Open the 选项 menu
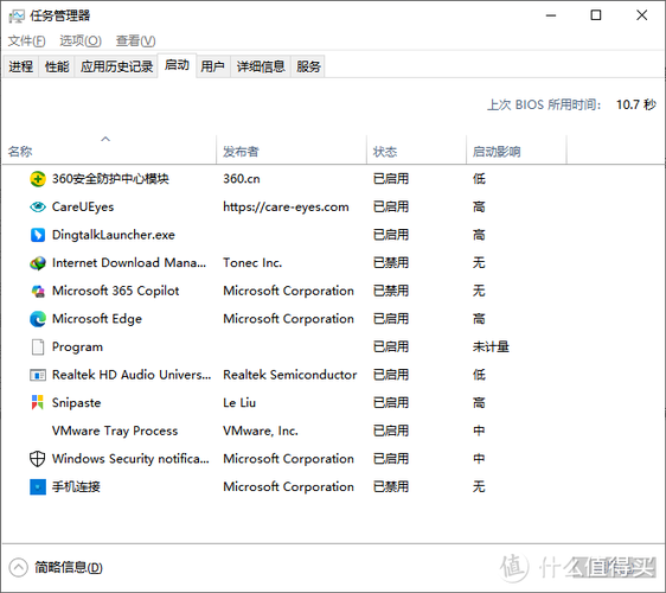 (x=80, y=41)
